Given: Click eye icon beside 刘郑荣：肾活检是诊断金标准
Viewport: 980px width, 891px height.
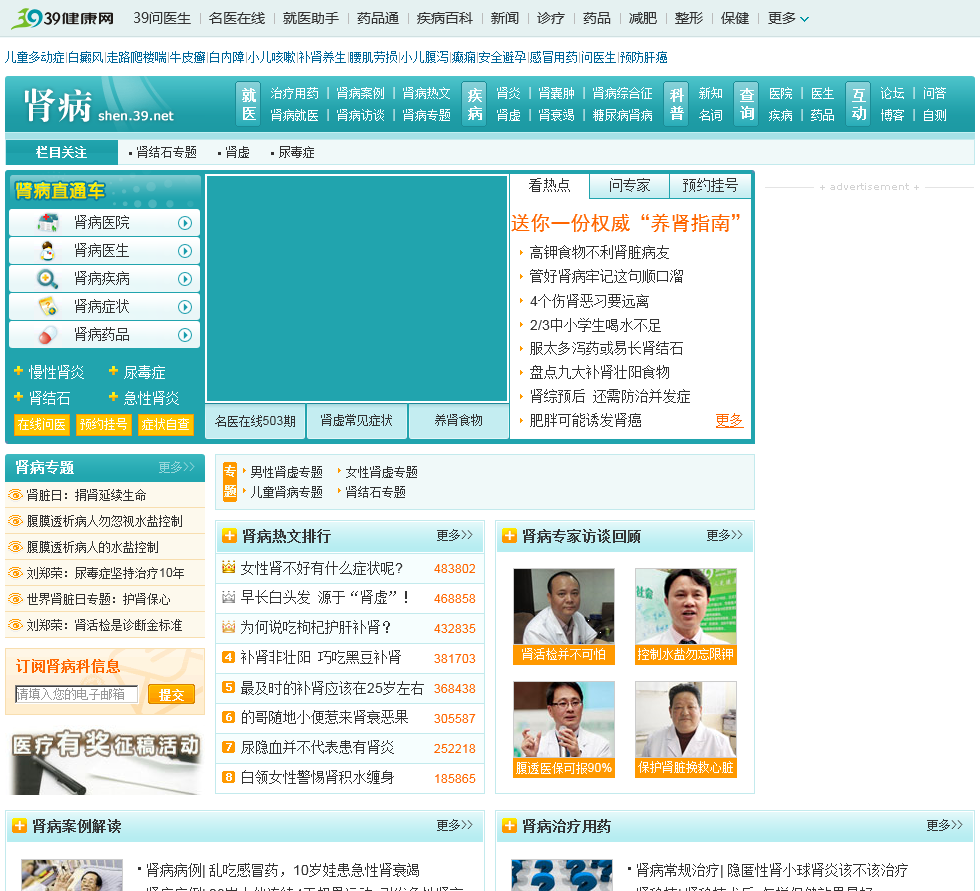Looking at the screenshot, I should [x=15, y=625].
